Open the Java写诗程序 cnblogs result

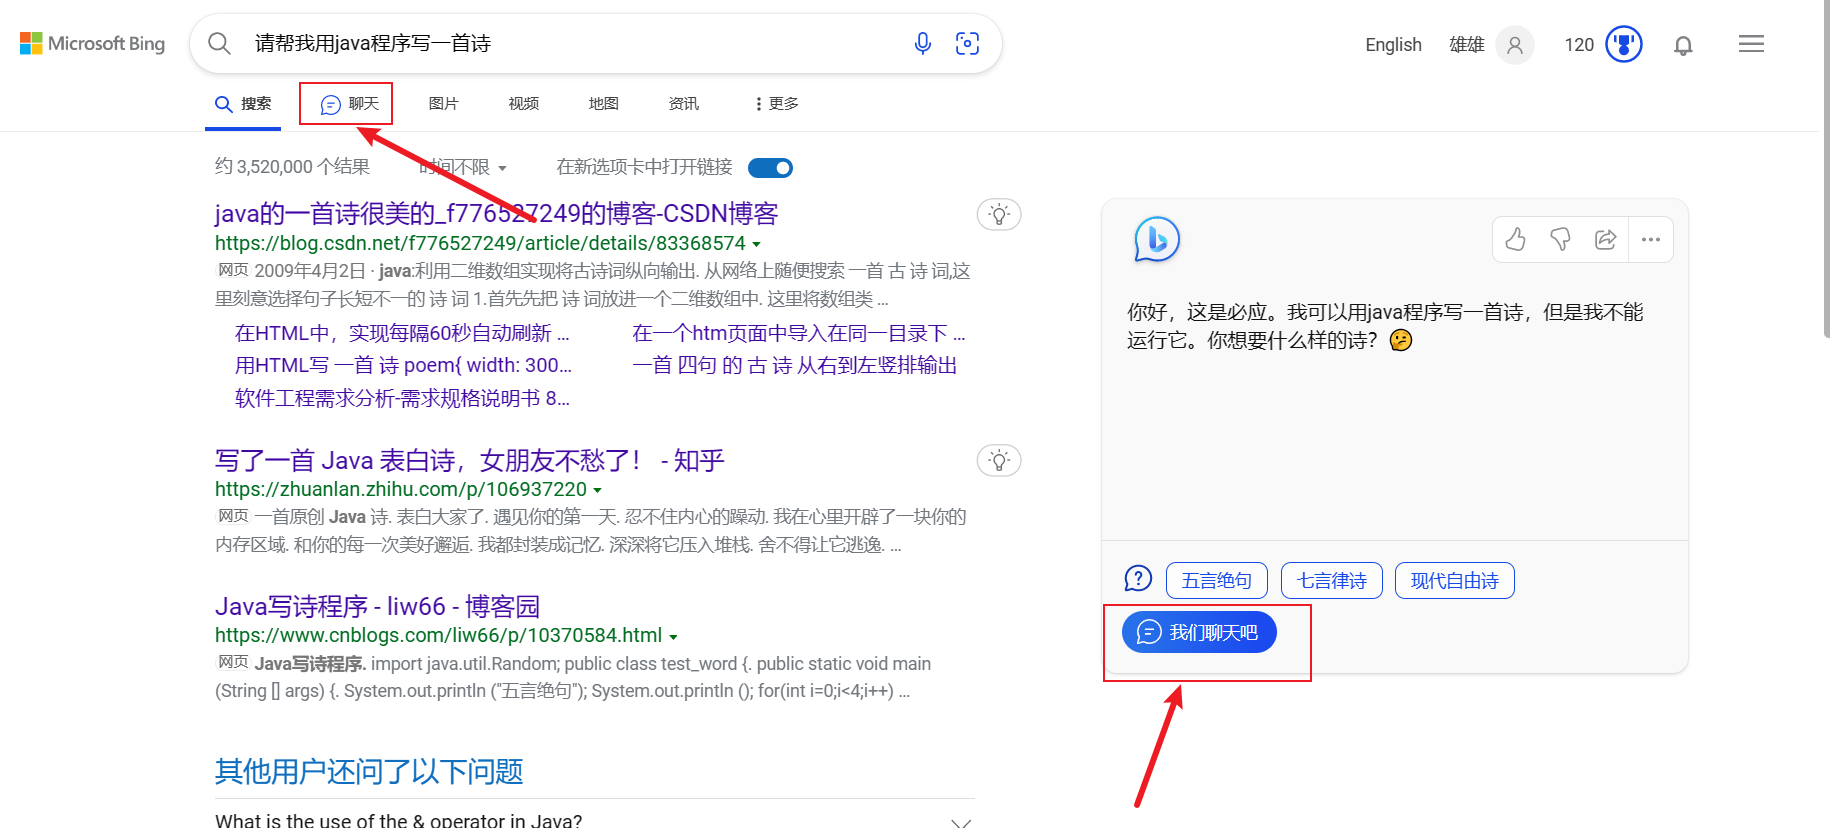tap(377, 606)
